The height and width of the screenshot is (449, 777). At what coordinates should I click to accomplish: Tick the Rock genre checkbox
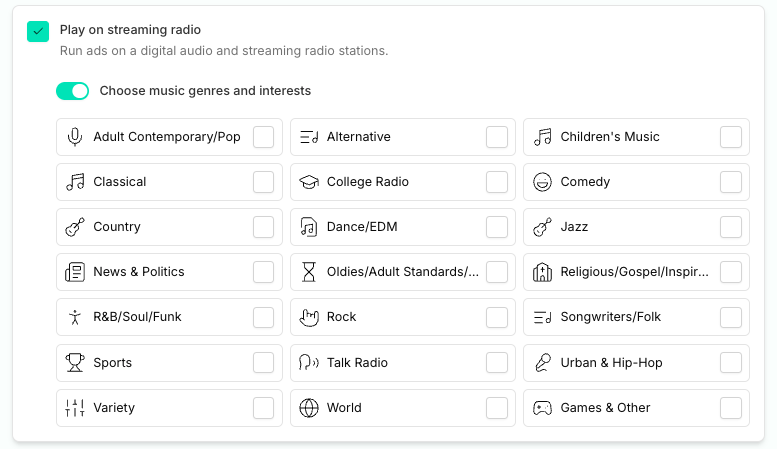click(497, 317)
